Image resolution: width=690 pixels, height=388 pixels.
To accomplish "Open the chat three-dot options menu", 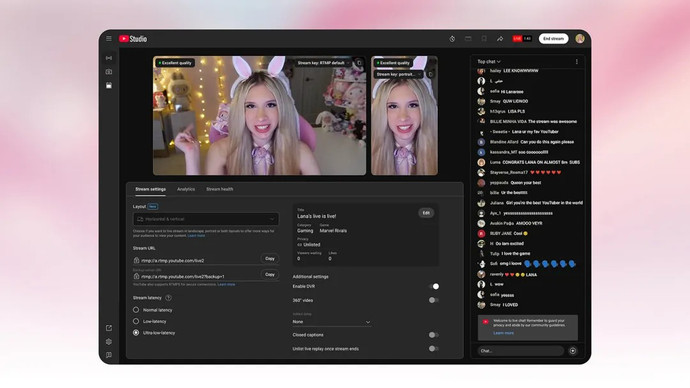I will [576, 62].
